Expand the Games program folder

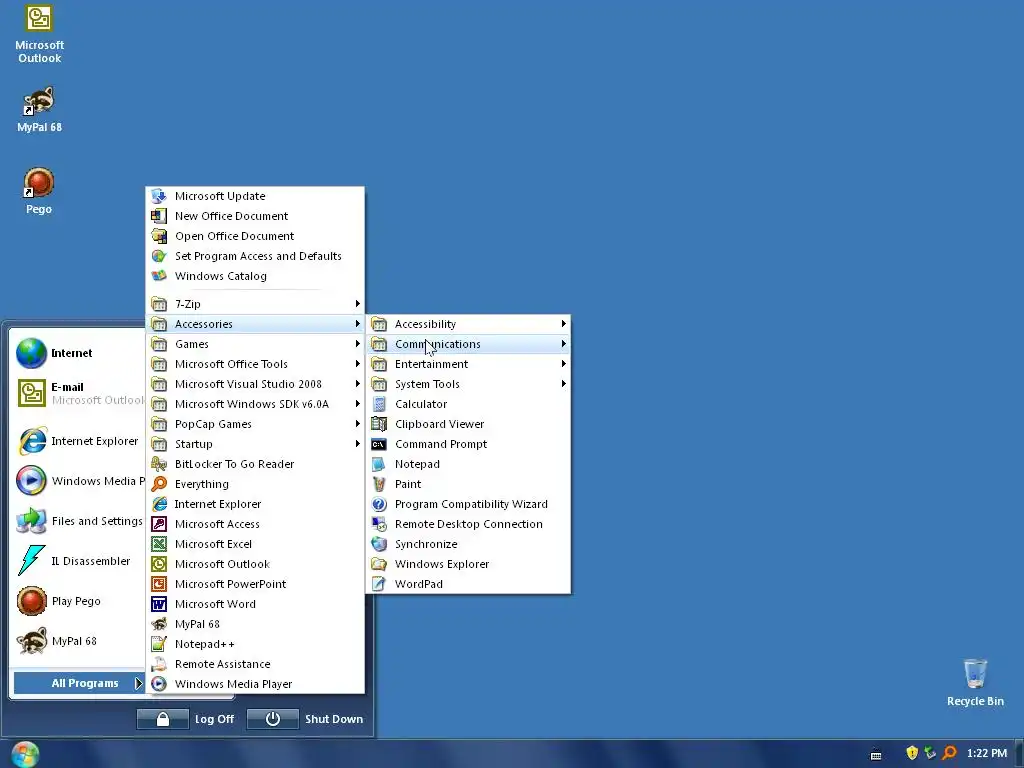[255, 344]
